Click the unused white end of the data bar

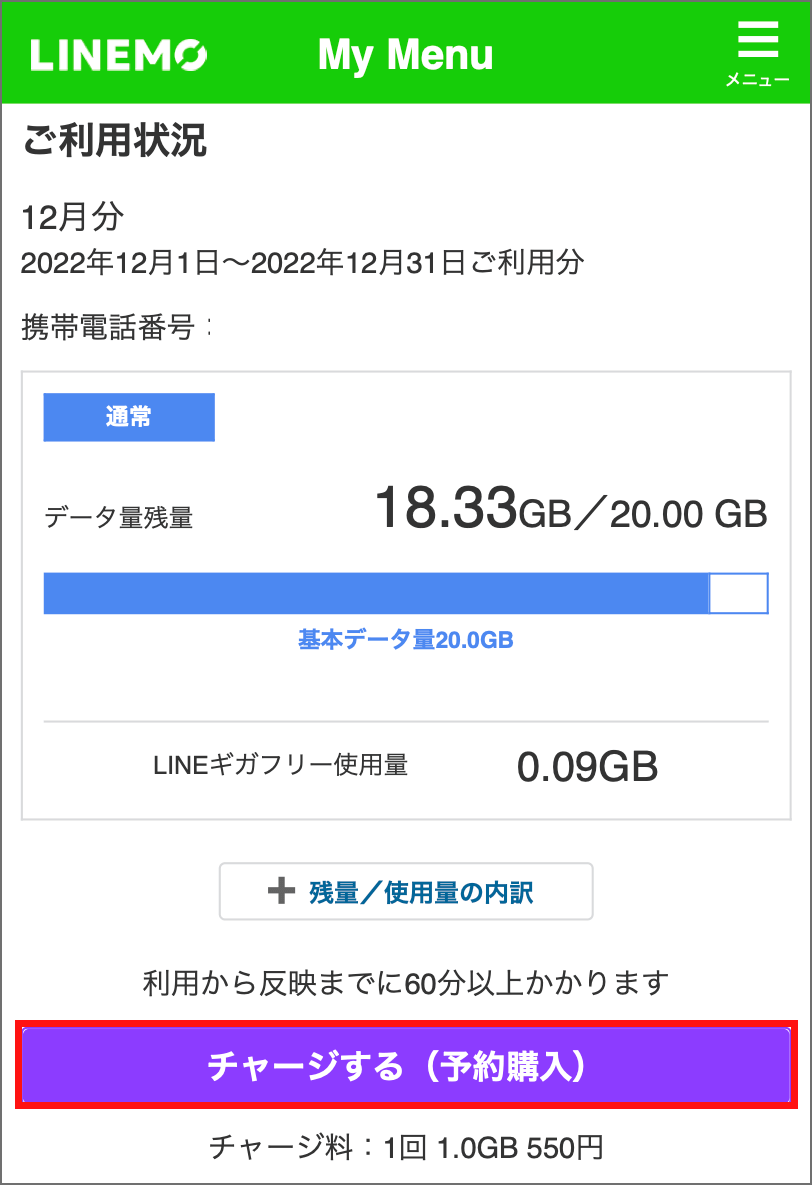739,593
